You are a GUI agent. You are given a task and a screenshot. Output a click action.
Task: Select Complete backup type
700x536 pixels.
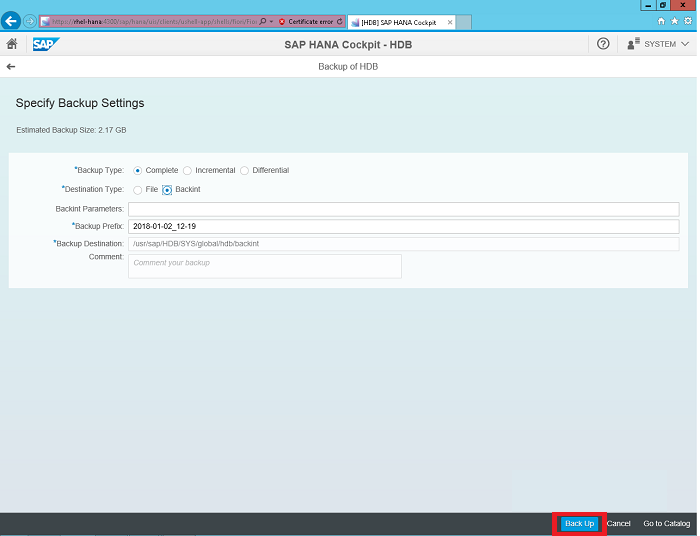[138, 170]
